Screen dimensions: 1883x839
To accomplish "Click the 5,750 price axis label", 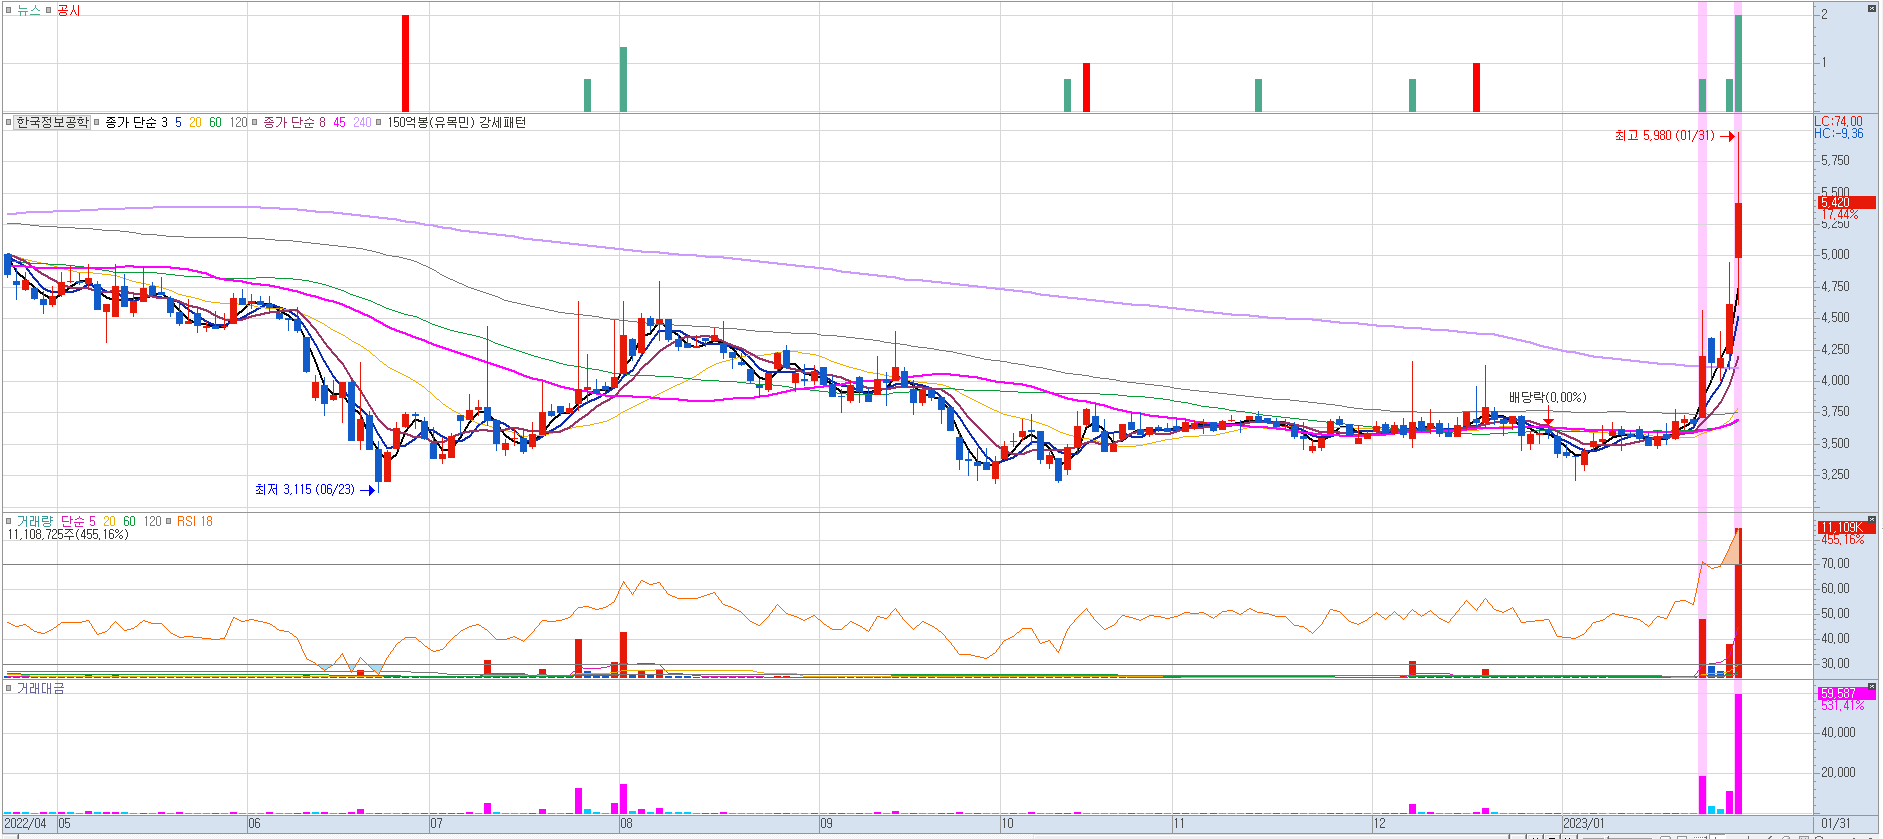I will click(1835, 160).
